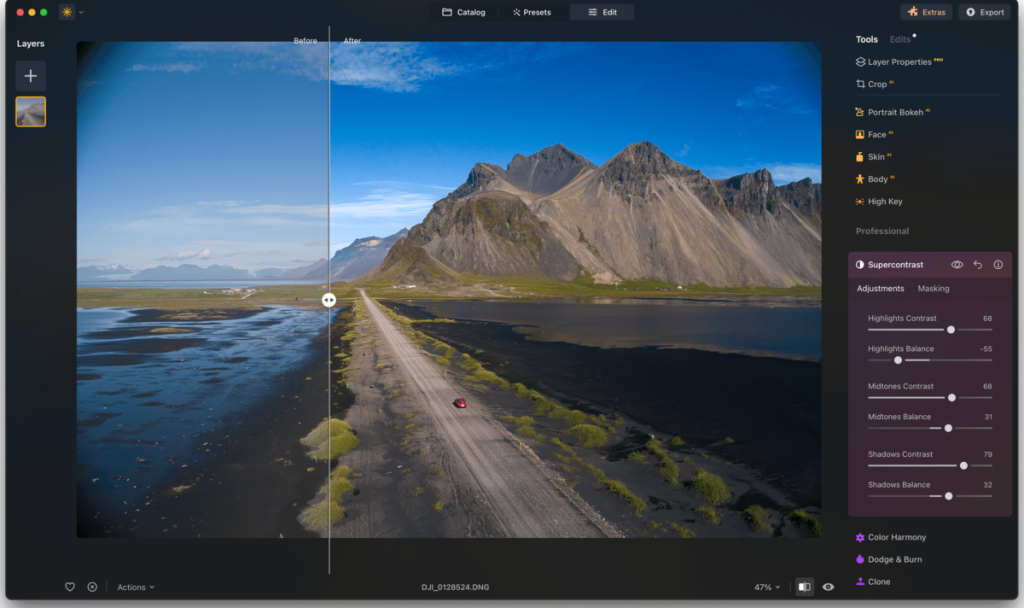Click the Luminar sun logo icon

point(67,12)
